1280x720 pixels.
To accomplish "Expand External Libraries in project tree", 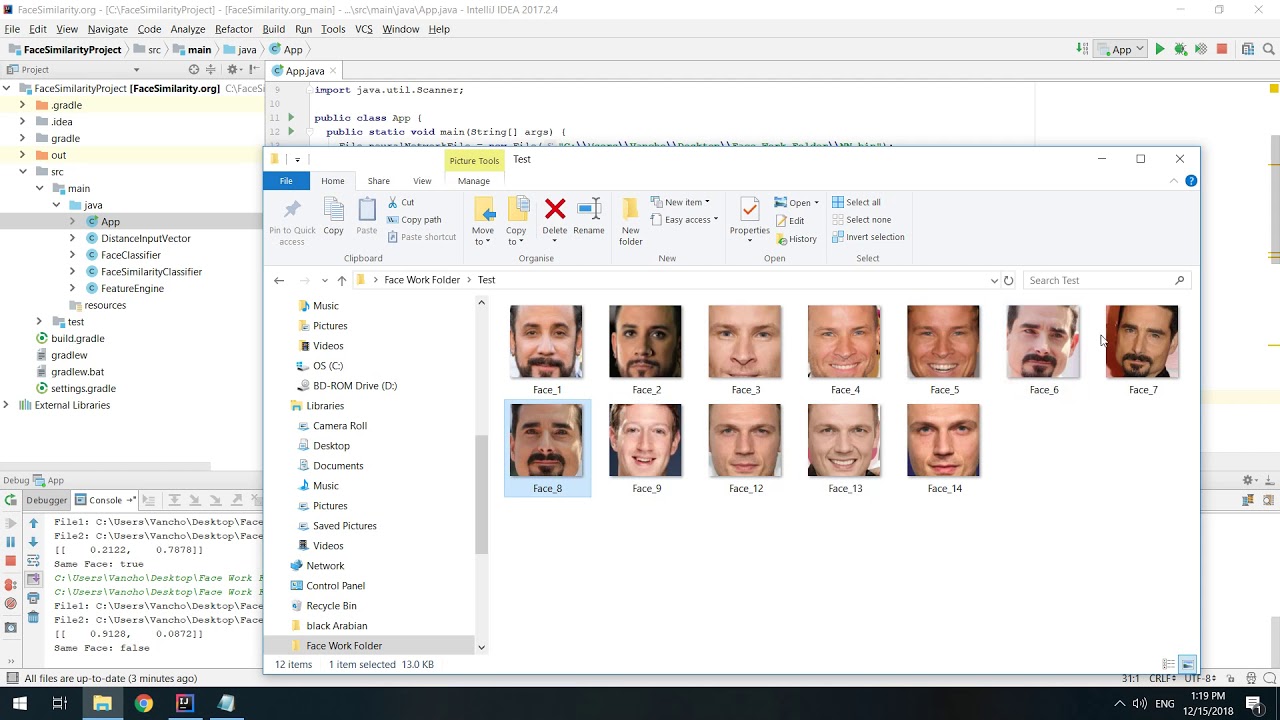I will tap(6, 405).
